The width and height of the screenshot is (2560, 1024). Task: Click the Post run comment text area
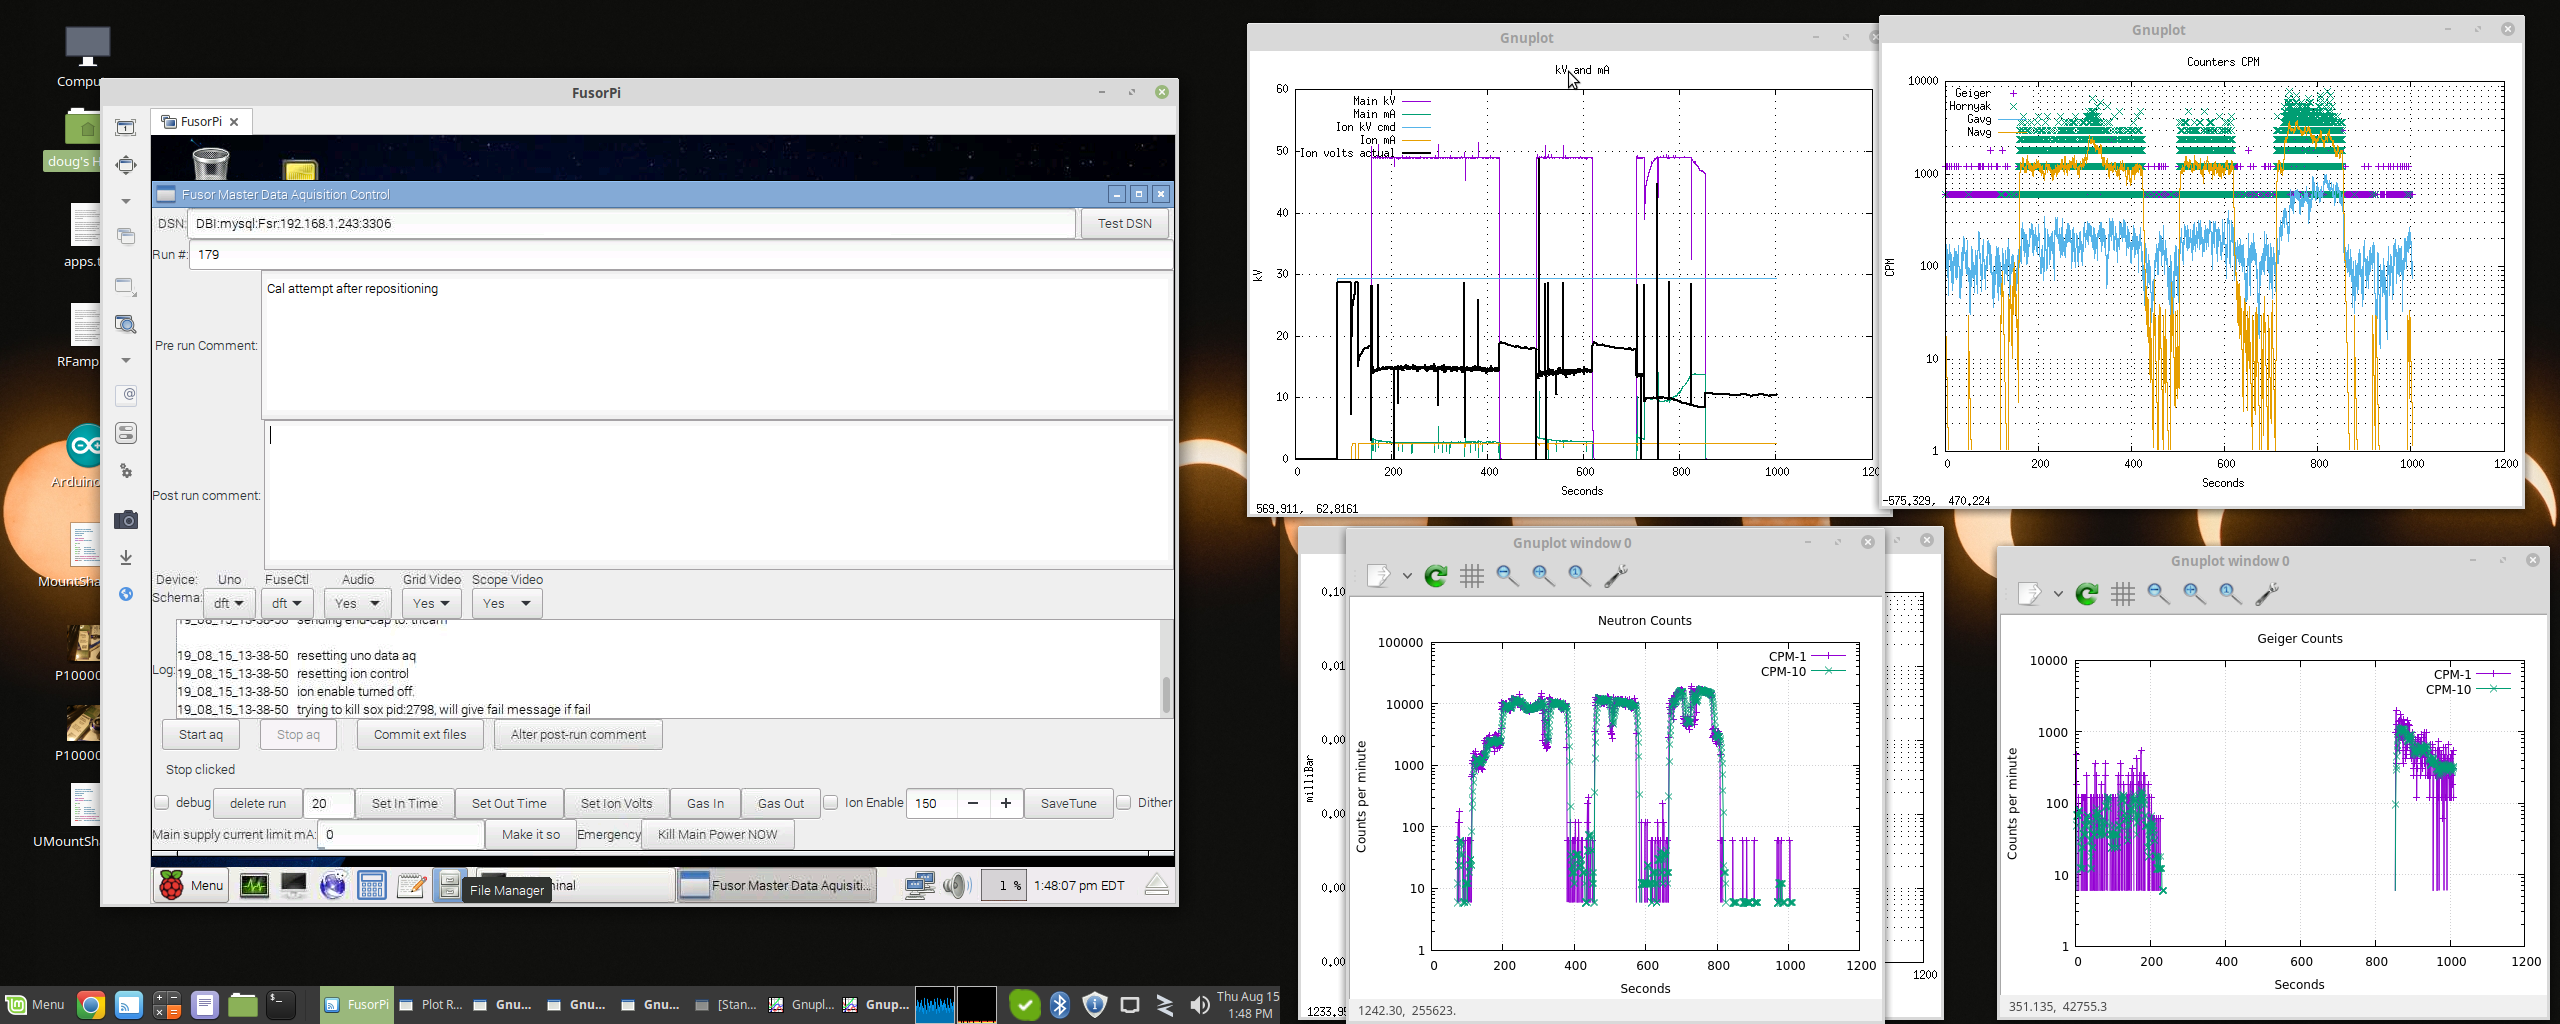(718, 495)
